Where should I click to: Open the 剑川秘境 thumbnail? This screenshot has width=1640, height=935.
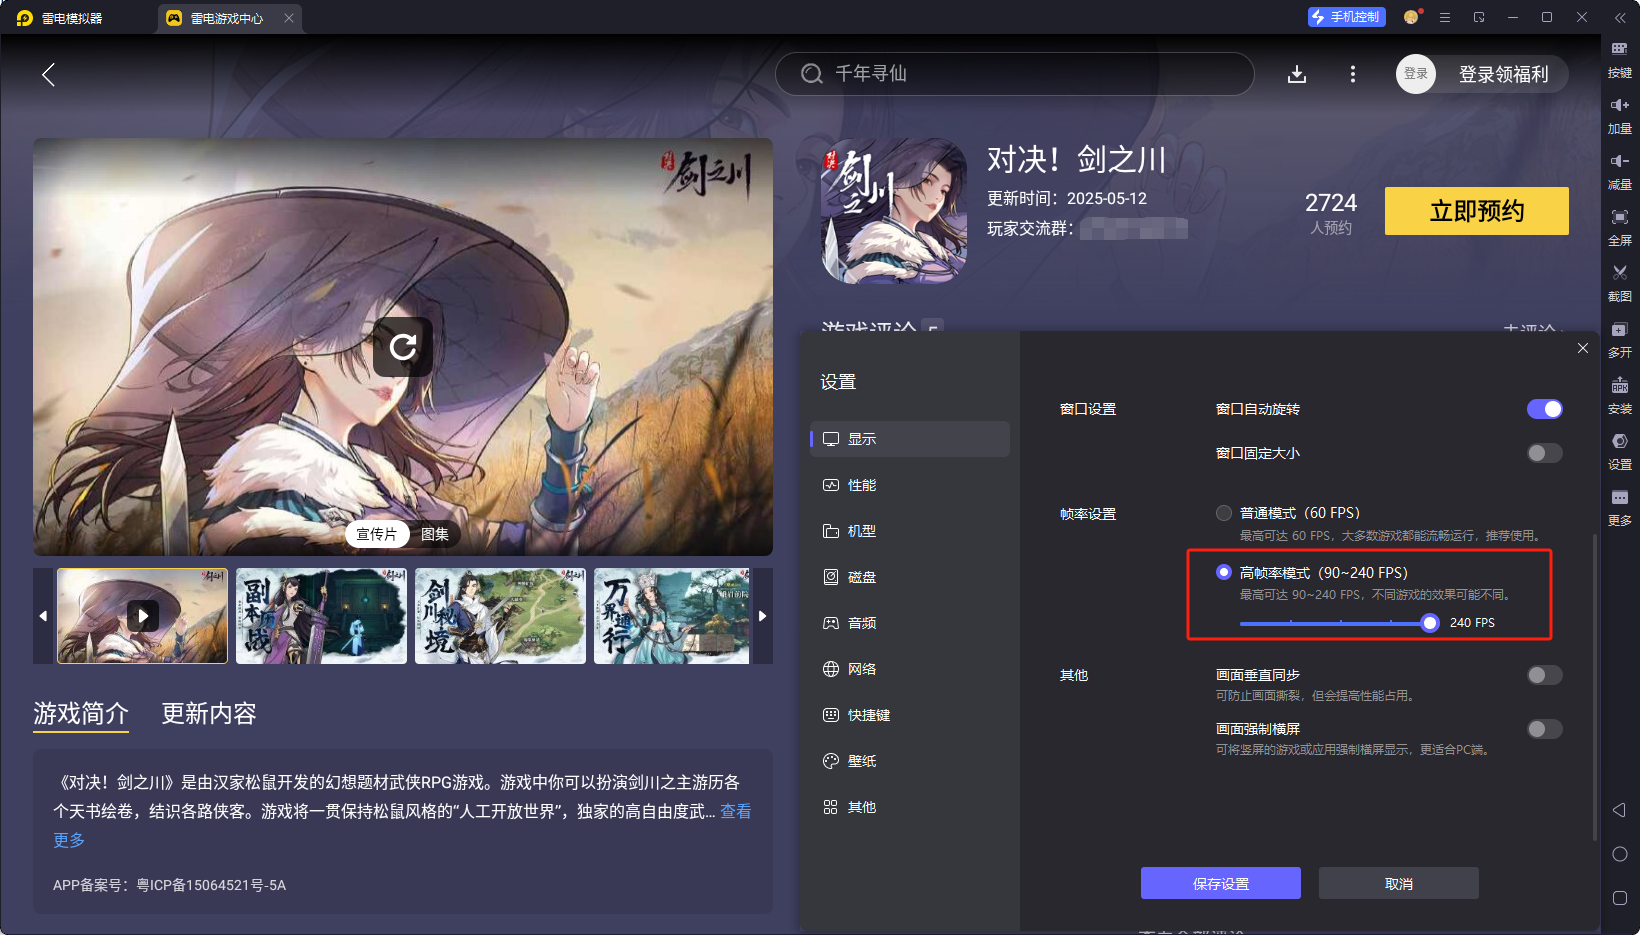[x=500, y=616]
